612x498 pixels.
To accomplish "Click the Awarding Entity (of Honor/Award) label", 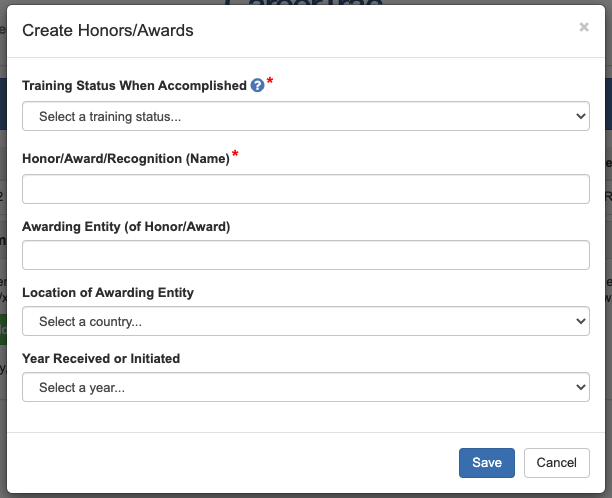I will 126,226.
